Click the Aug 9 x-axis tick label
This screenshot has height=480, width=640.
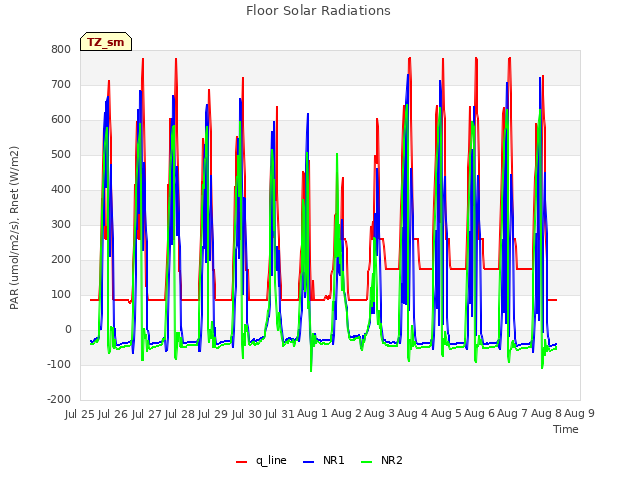coord(579,413)
